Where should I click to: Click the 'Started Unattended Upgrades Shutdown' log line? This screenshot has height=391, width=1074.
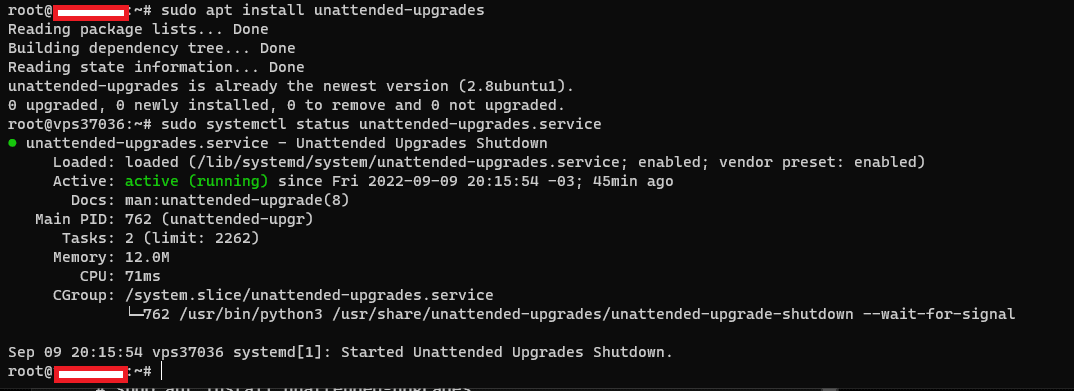pos(507,353)
